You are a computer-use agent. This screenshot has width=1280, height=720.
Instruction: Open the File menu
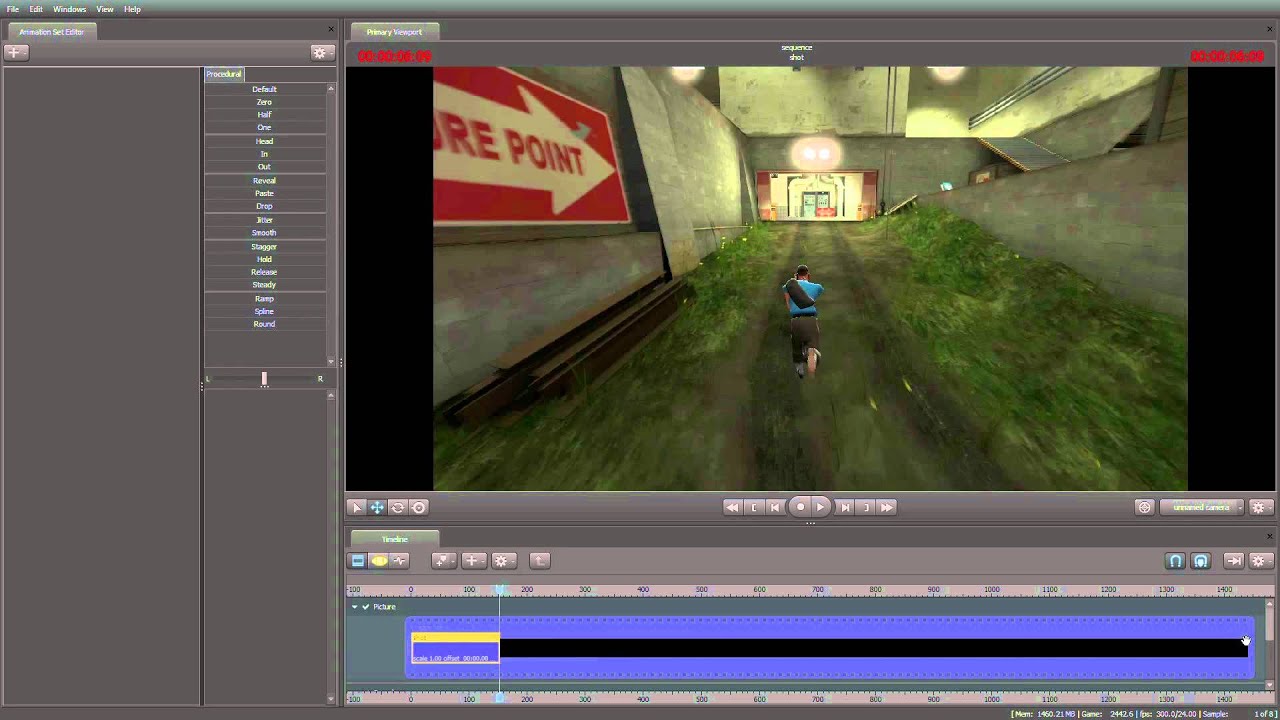coord(13,9)
